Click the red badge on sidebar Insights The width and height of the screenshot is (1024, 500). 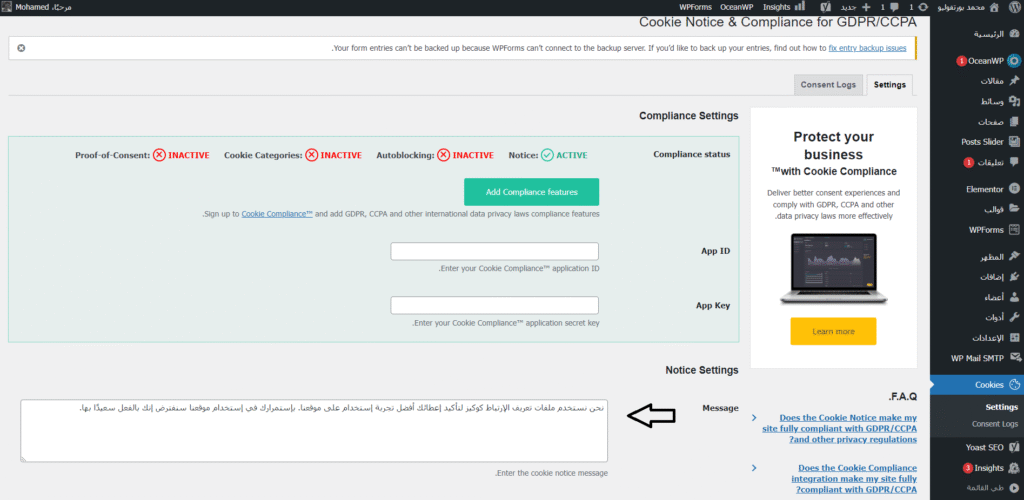point(967,468)
